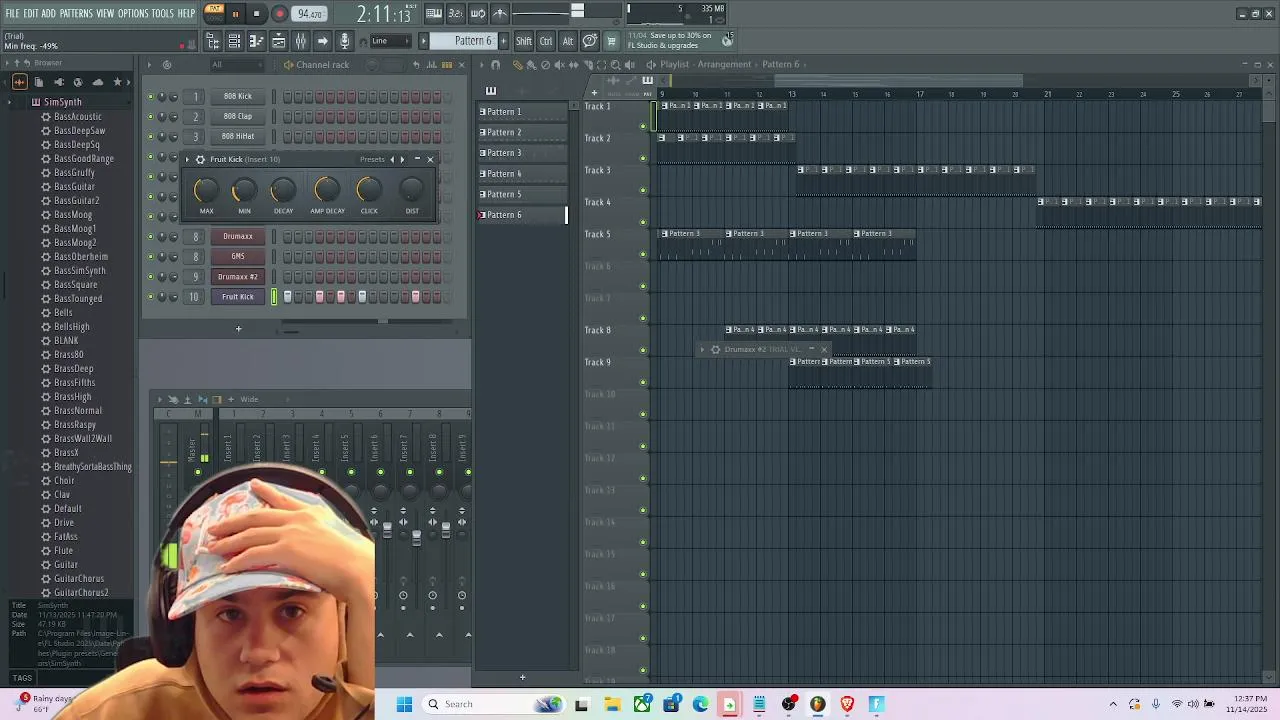This screenshot has height=720, width=1280.
Task: Click the magnet snap icon in Playlist toolbar
Action: pos(495,65)
